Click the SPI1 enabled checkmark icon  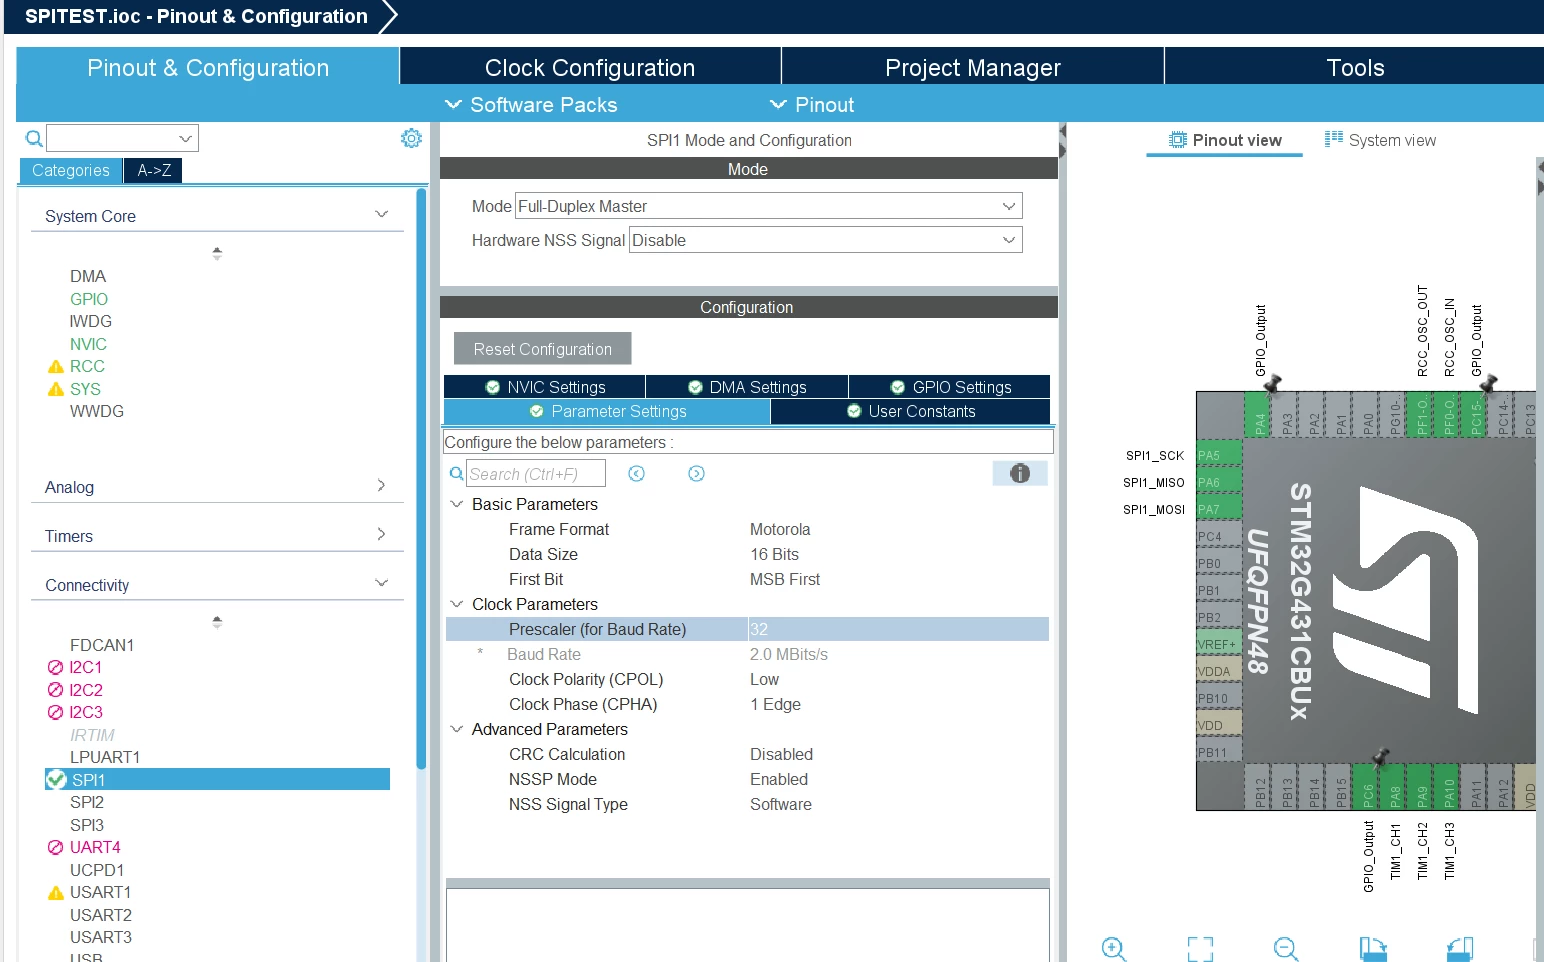pyautogui.click(x=56, y=779)
